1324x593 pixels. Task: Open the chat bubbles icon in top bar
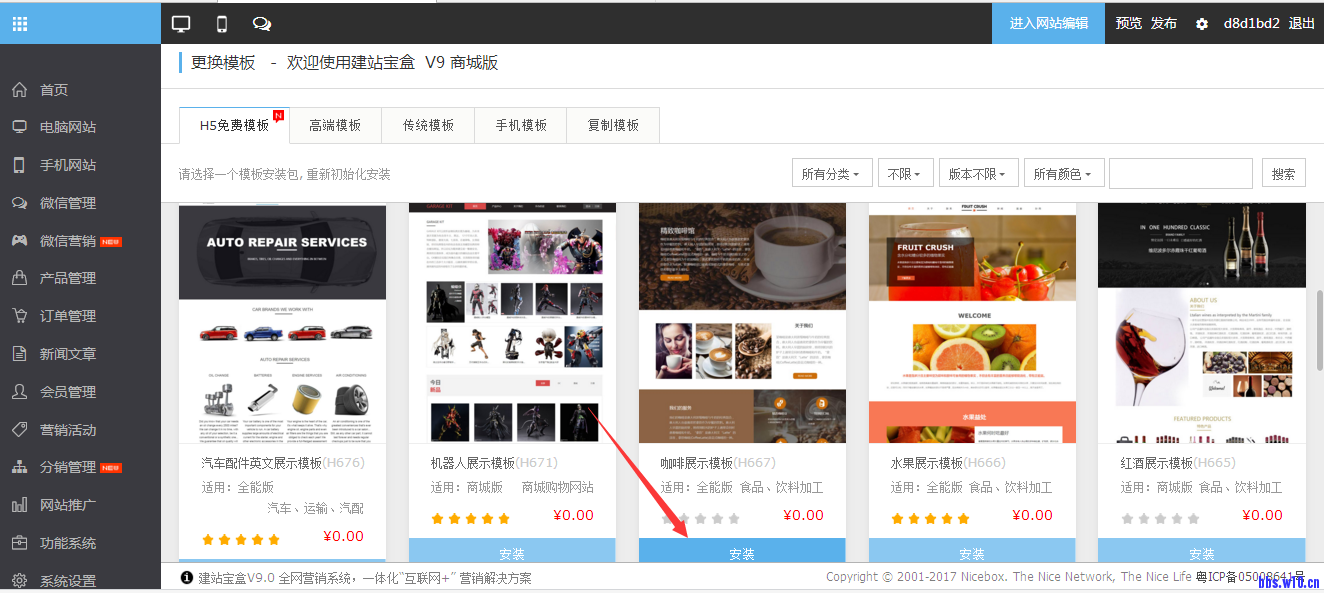click(x=262, y=24)
